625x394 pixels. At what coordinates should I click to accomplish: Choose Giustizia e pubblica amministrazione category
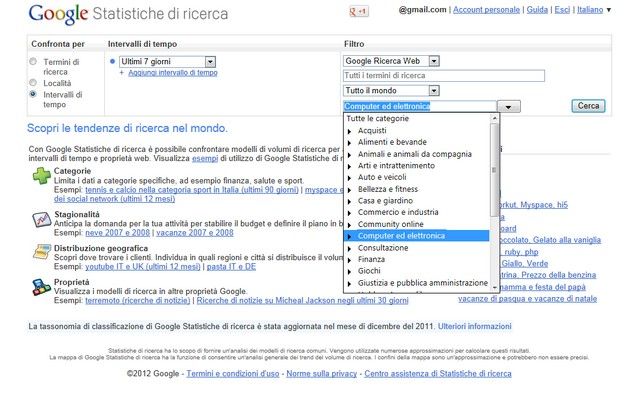tap(423, 283)
